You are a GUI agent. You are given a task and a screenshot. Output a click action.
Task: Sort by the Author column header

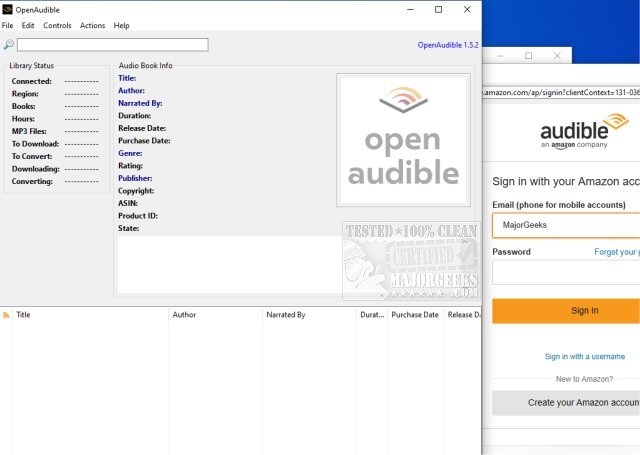pos(184,315)
